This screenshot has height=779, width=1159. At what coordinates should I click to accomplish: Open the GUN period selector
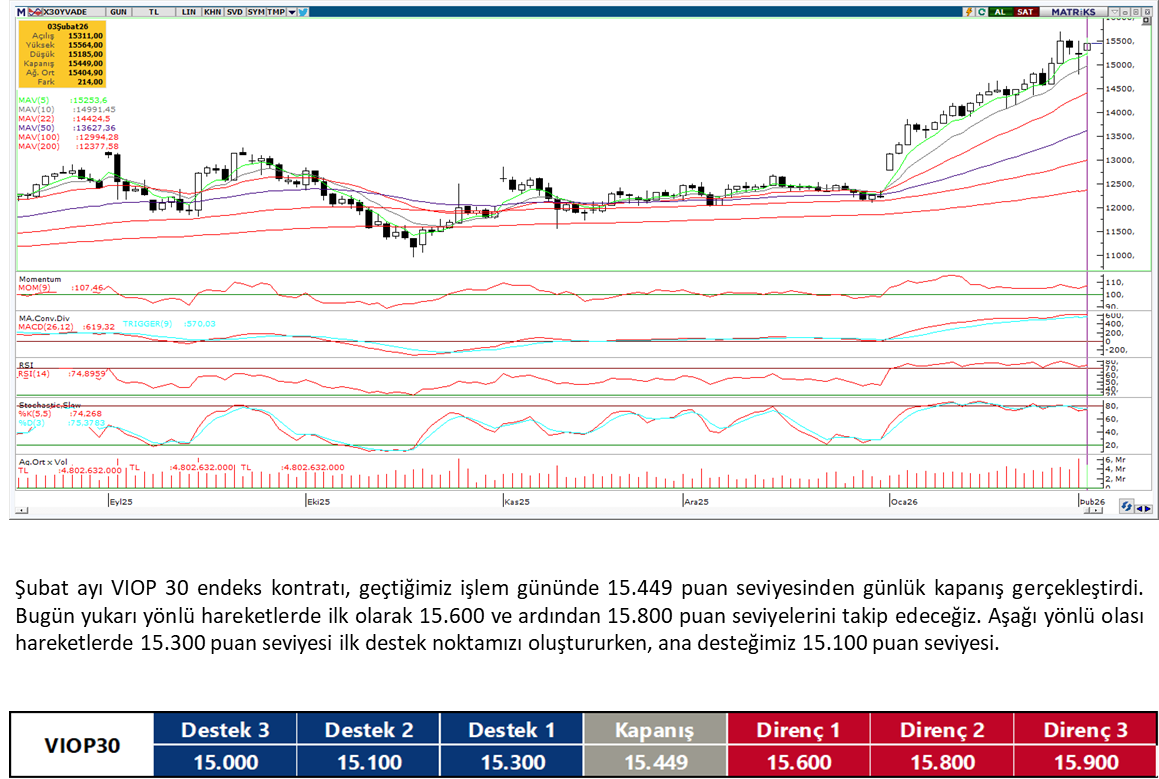click(118, 12)
